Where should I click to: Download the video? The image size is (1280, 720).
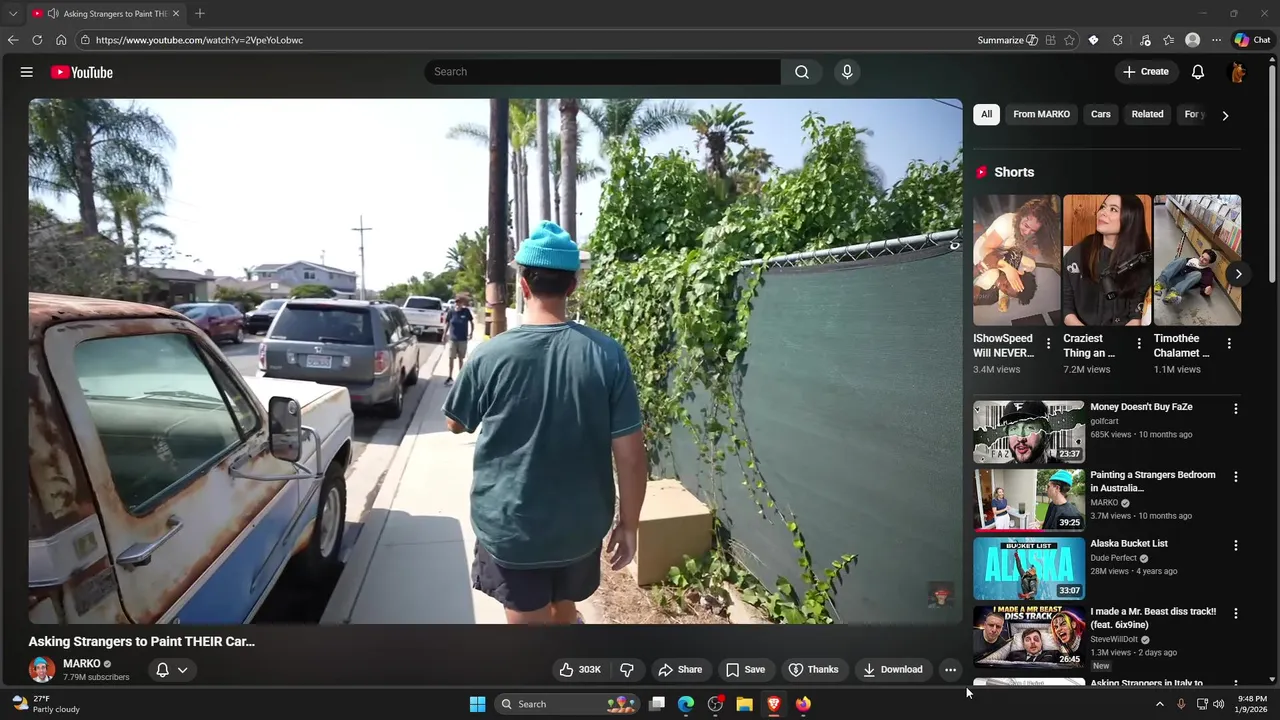tap(893, 670)
